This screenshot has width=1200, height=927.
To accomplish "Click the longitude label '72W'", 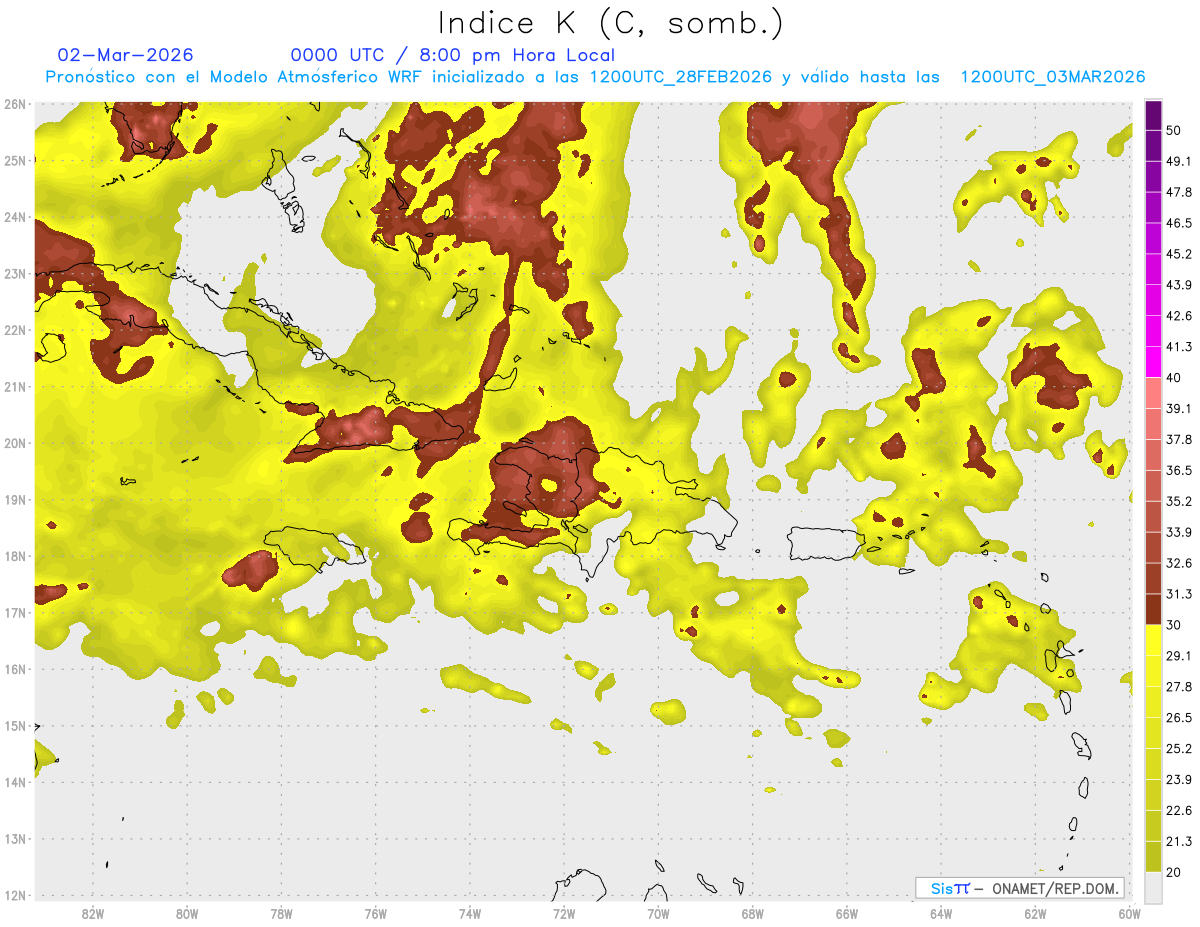I will [564, 914].
